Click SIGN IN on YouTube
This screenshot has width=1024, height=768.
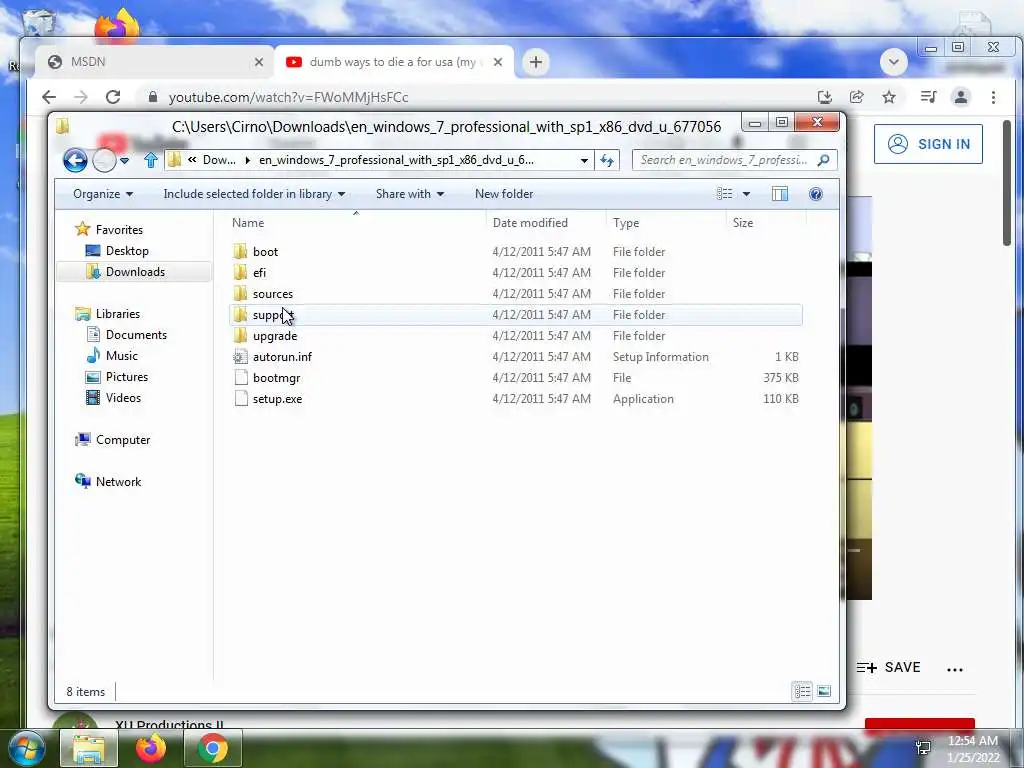[928, 144]
